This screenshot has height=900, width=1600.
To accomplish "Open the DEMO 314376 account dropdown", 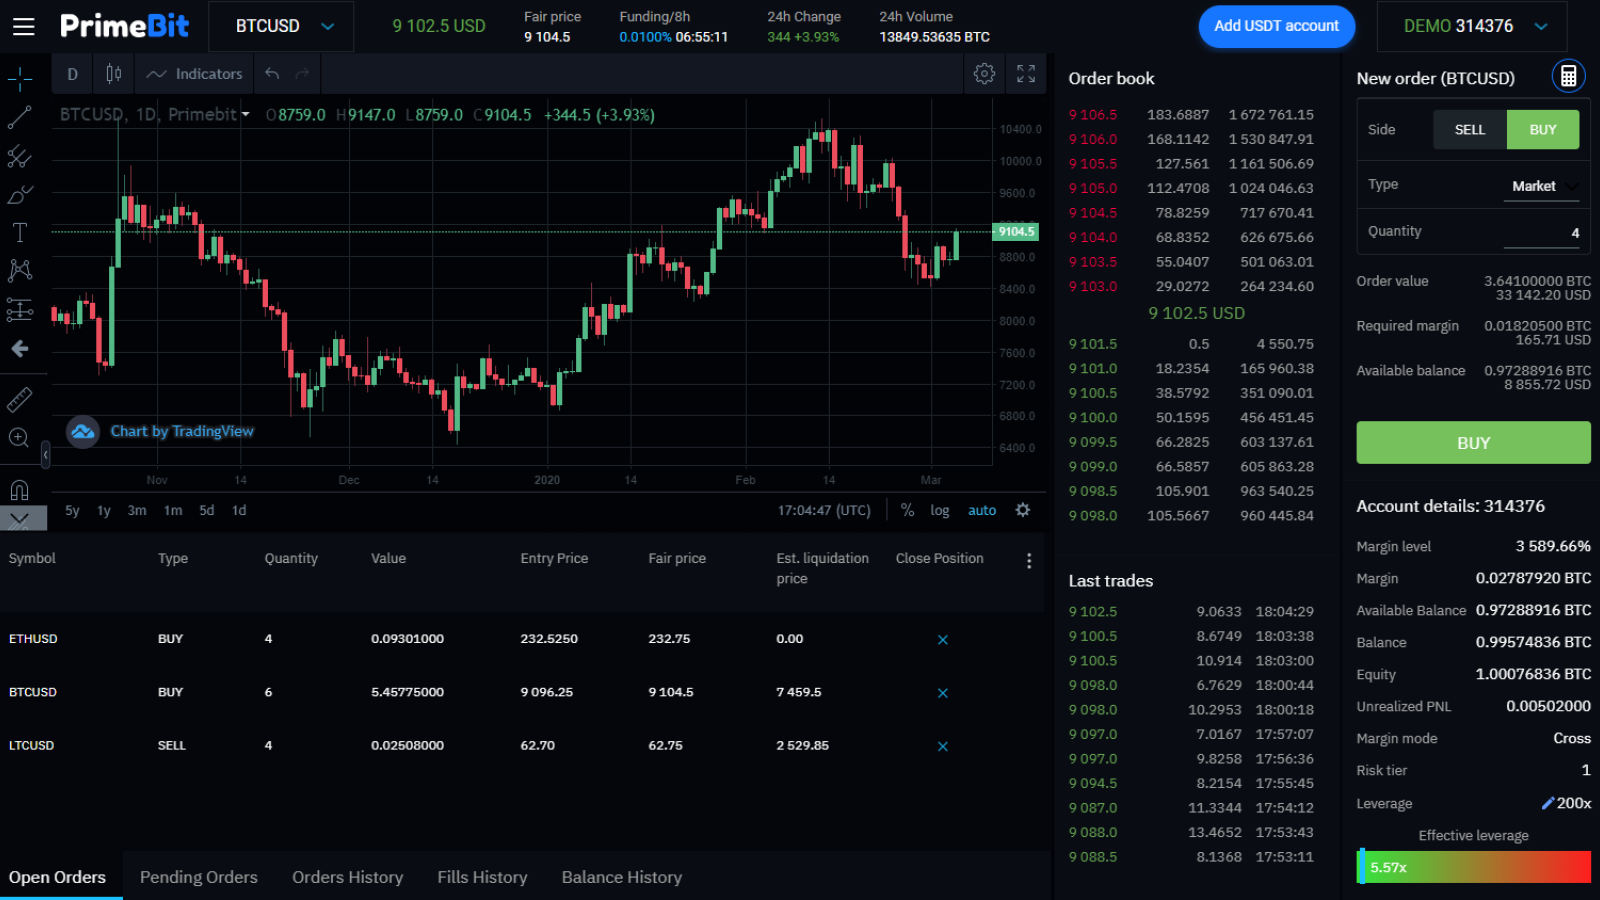I will (x=1472, y=27).
